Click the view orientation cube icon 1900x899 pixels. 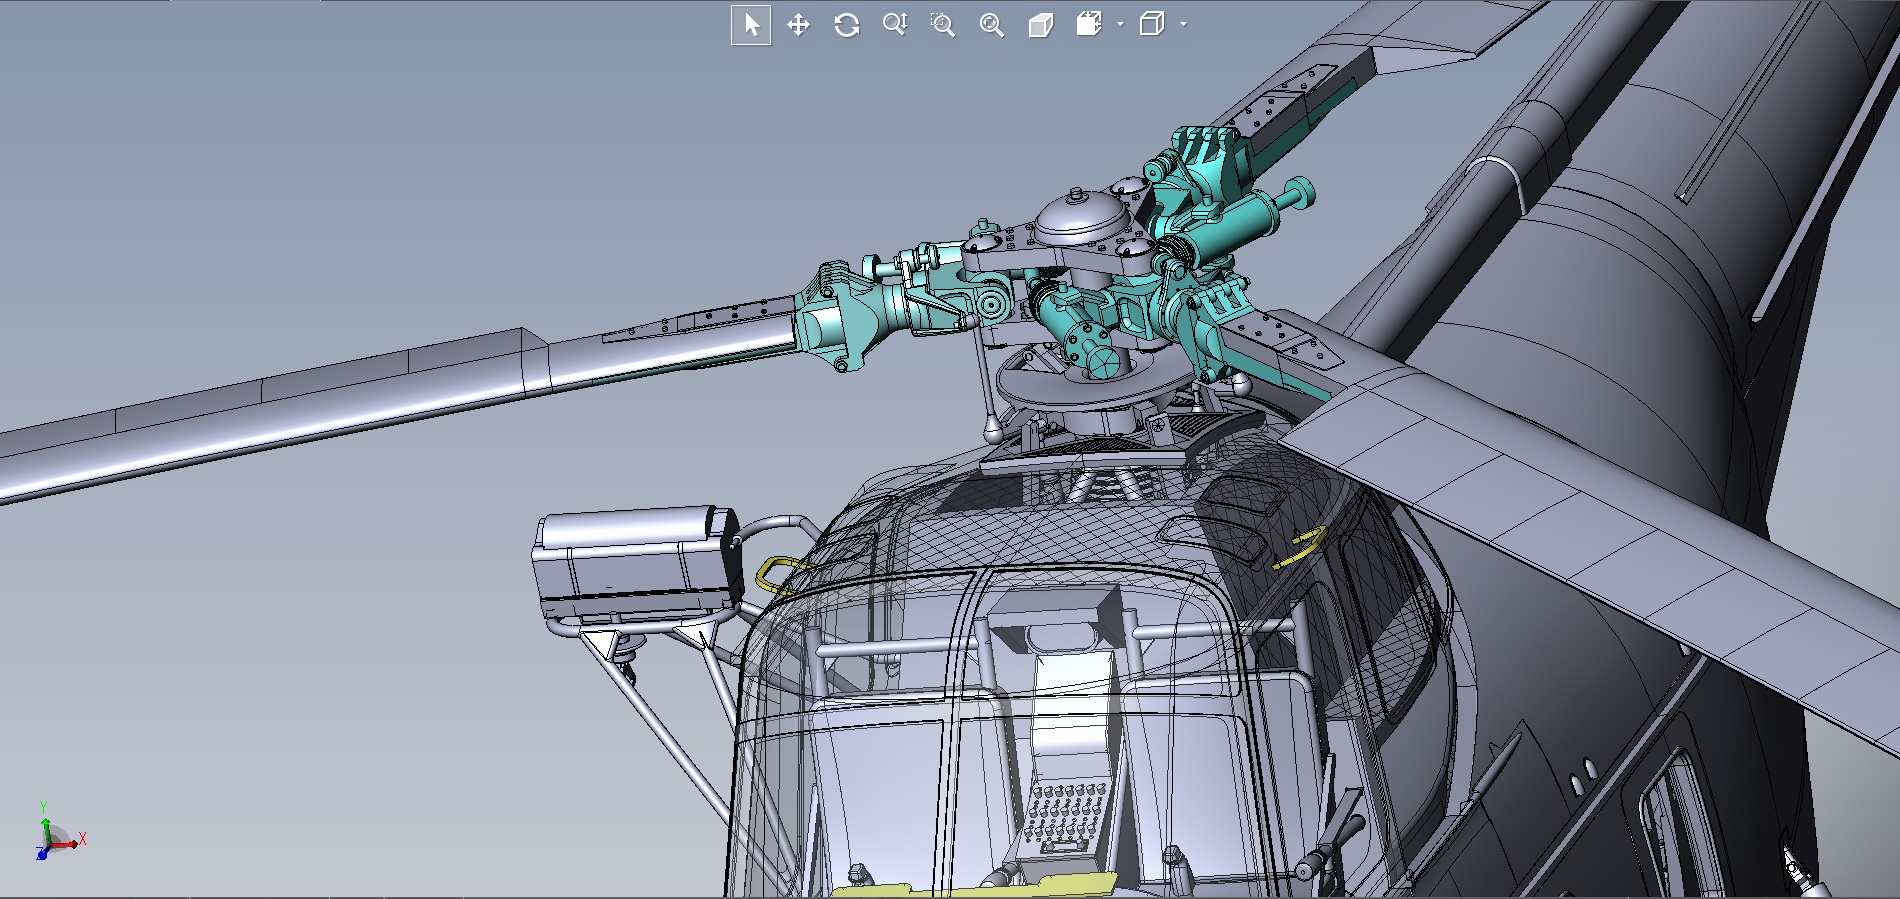(1089, 24)
